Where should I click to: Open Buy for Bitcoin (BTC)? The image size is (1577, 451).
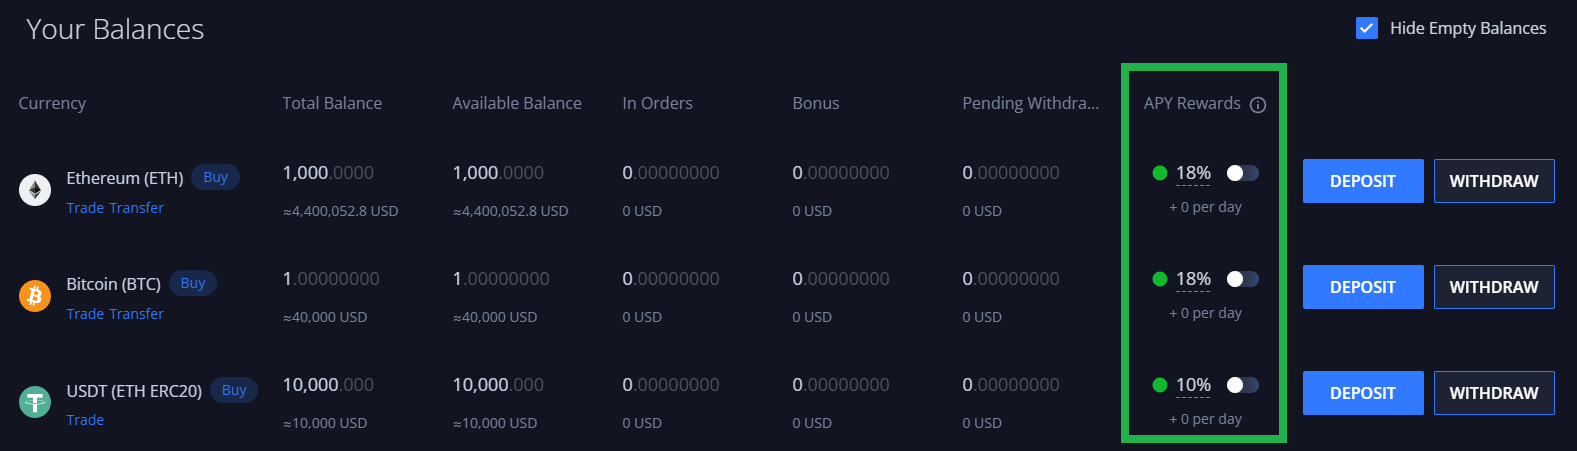pos(193,283)
